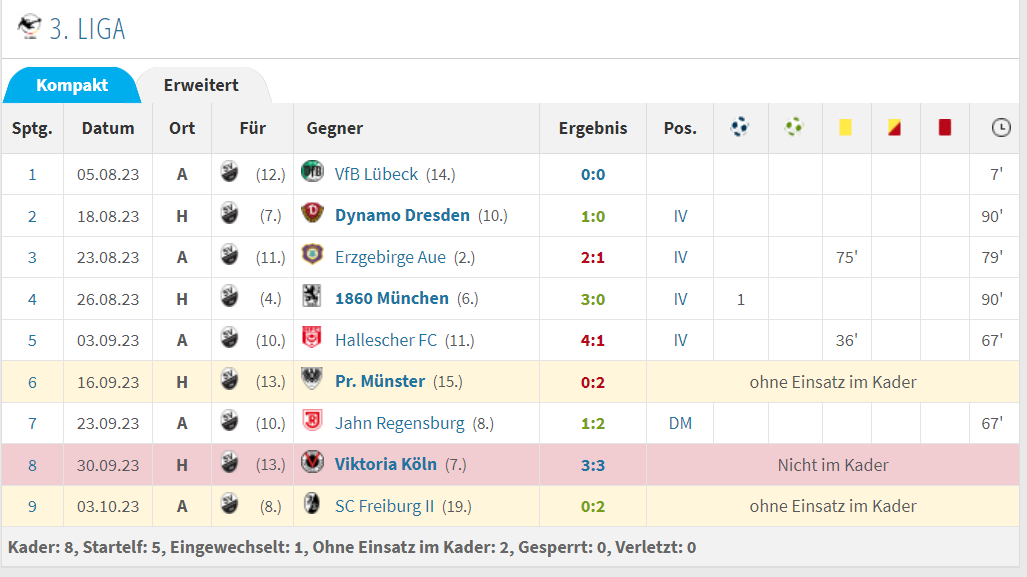Click the SC Freiburg II team link

(x=384, y=506)
